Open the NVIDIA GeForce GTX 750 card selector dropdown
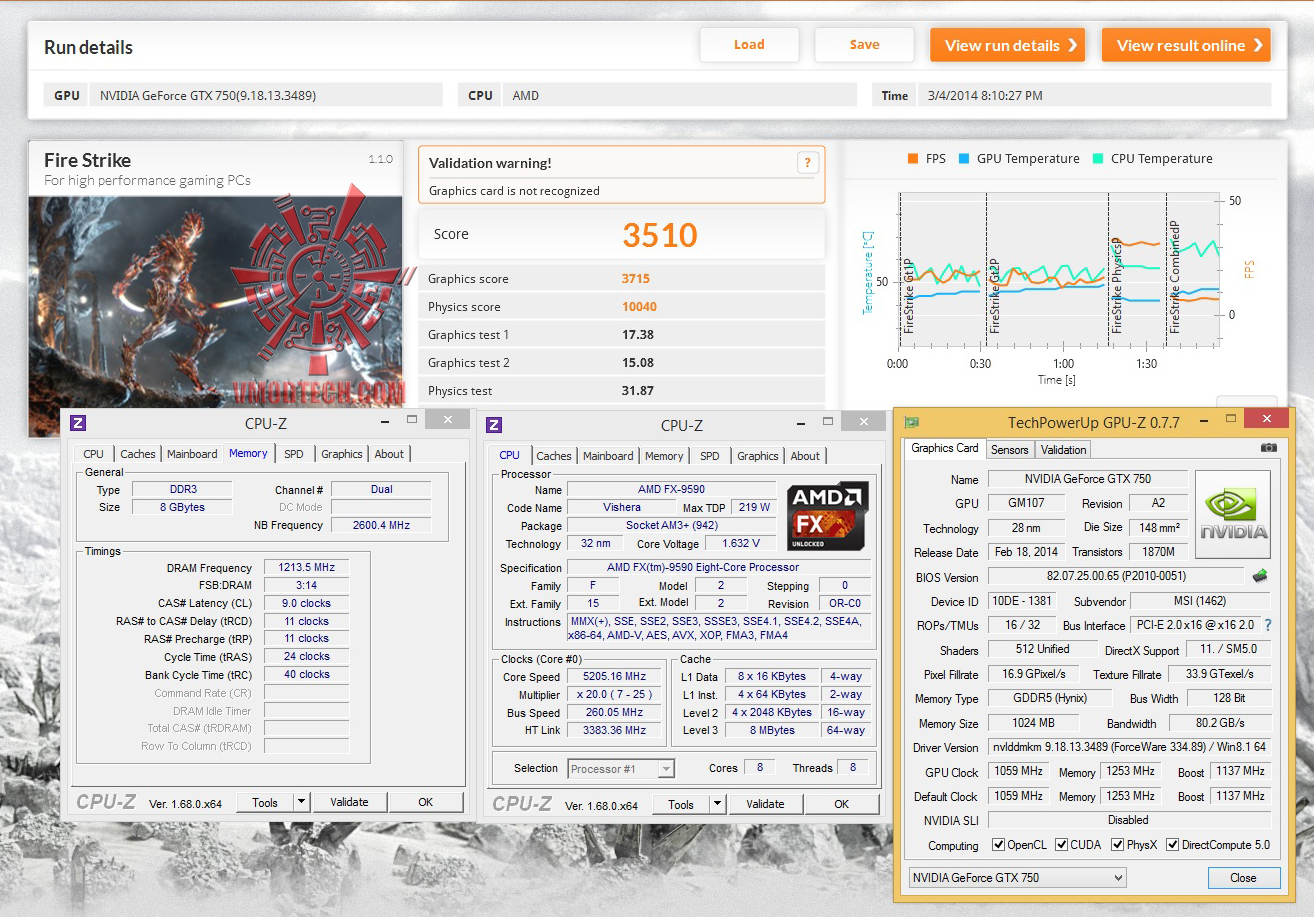1314x917 pixels. pos(1017,878)
